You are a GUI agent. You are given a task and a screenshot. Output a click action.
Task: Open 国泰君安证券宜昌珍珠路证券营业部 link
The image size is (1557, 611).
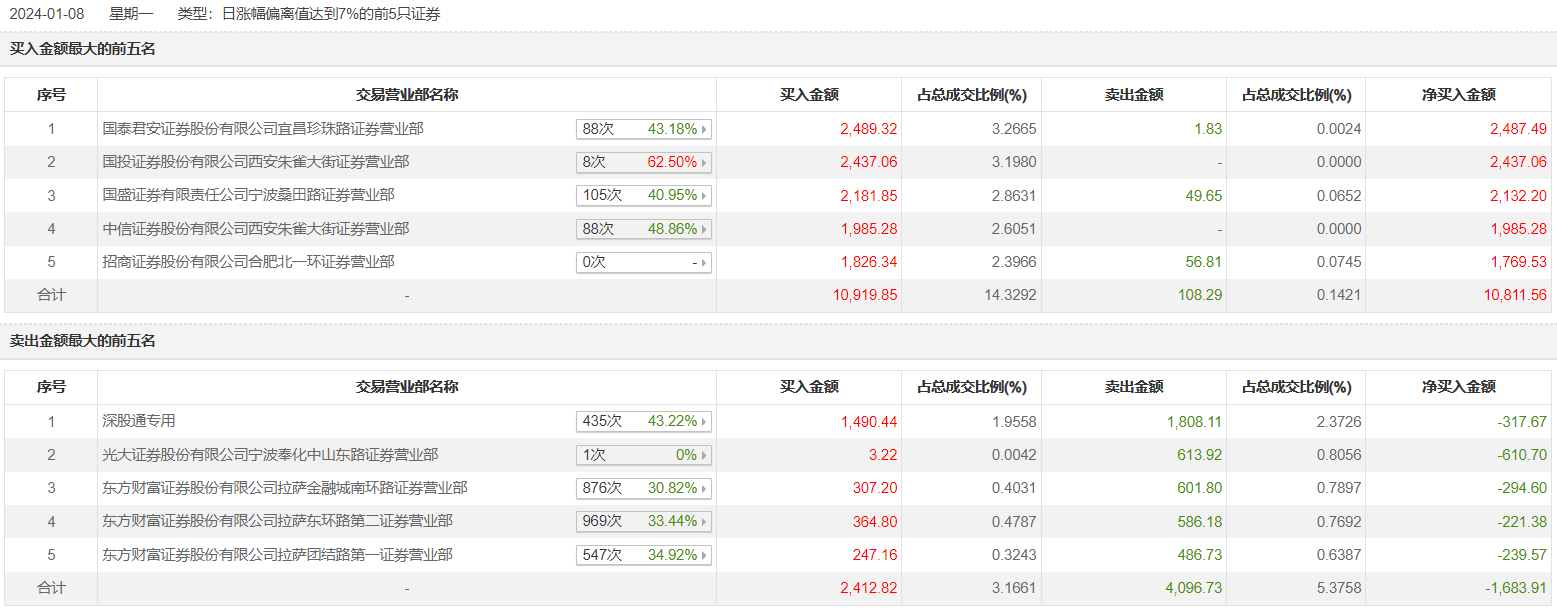coord(263,129)
